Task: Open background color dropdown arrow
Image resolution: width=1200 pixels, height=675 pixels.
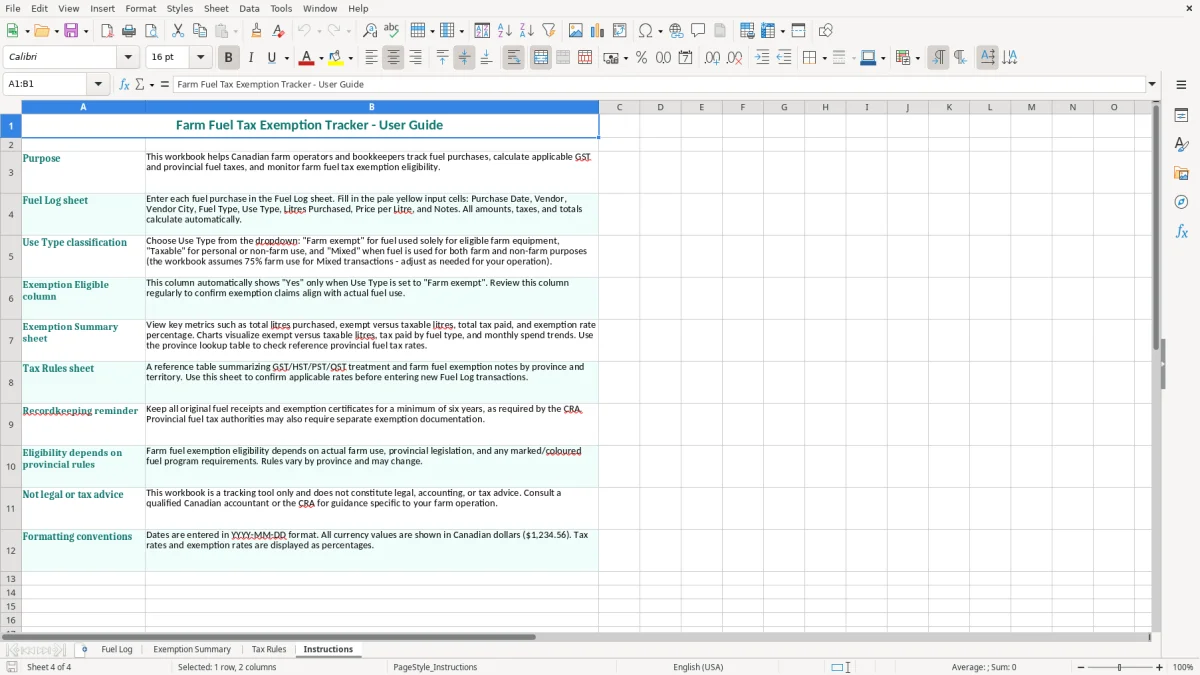Action: [350, 58]
